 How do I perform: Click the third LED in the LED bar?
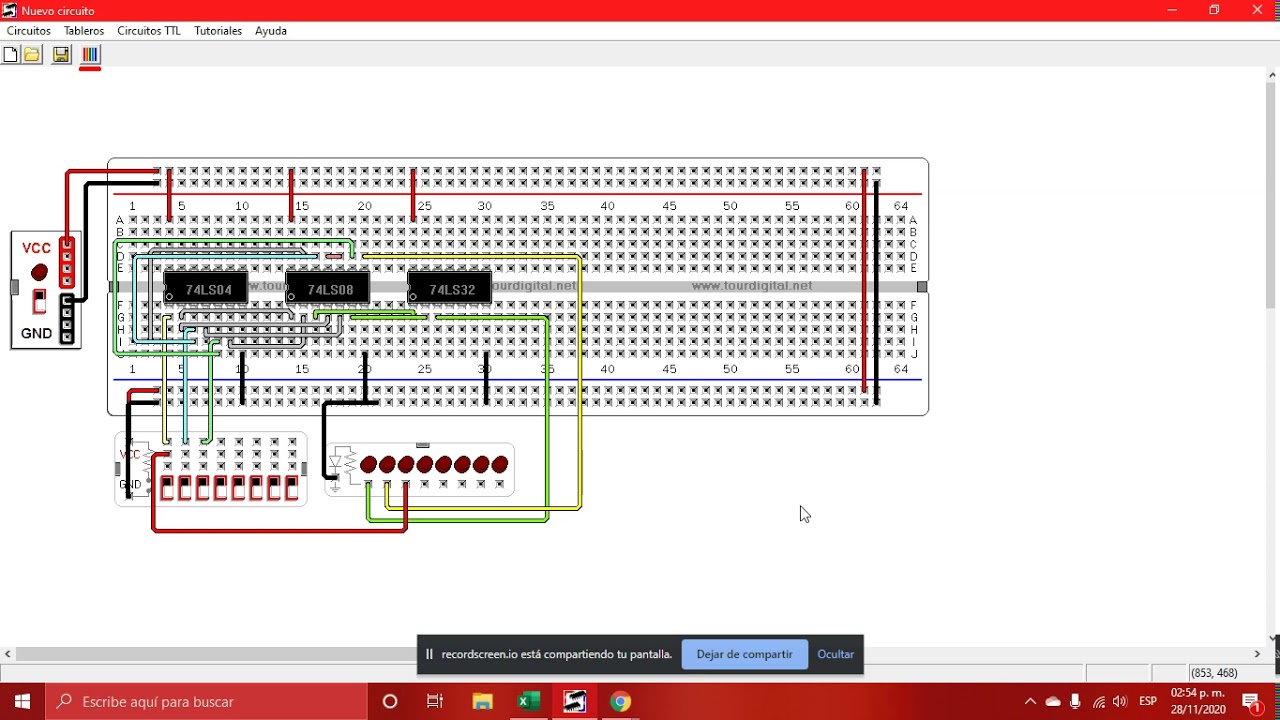click(406, 465)
